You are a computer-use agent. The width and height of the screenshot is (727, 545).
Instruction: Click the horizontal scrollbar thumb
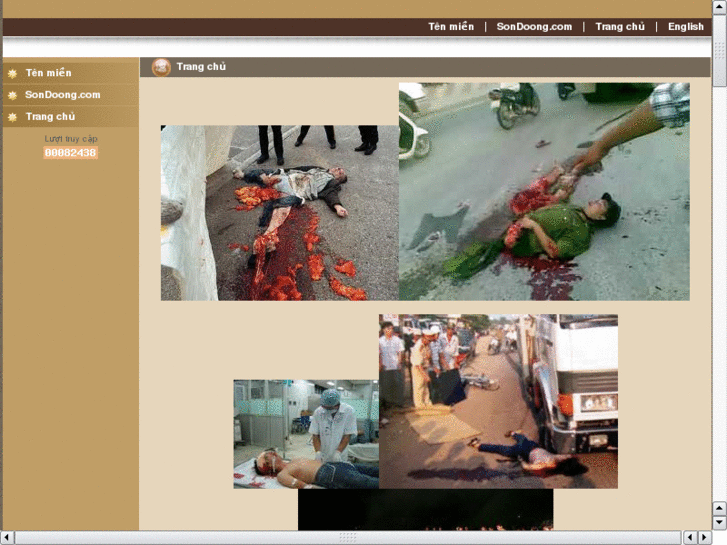[348, 537]
